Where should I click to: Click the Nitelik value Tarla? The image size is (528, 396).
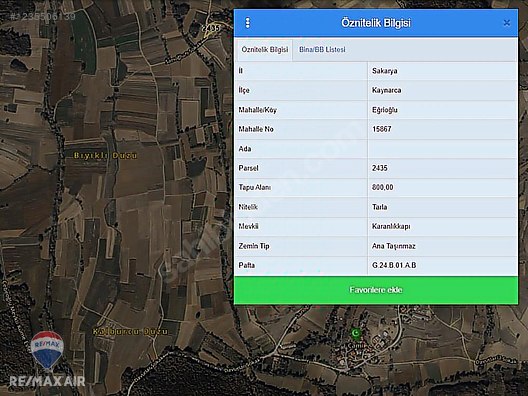380,207
